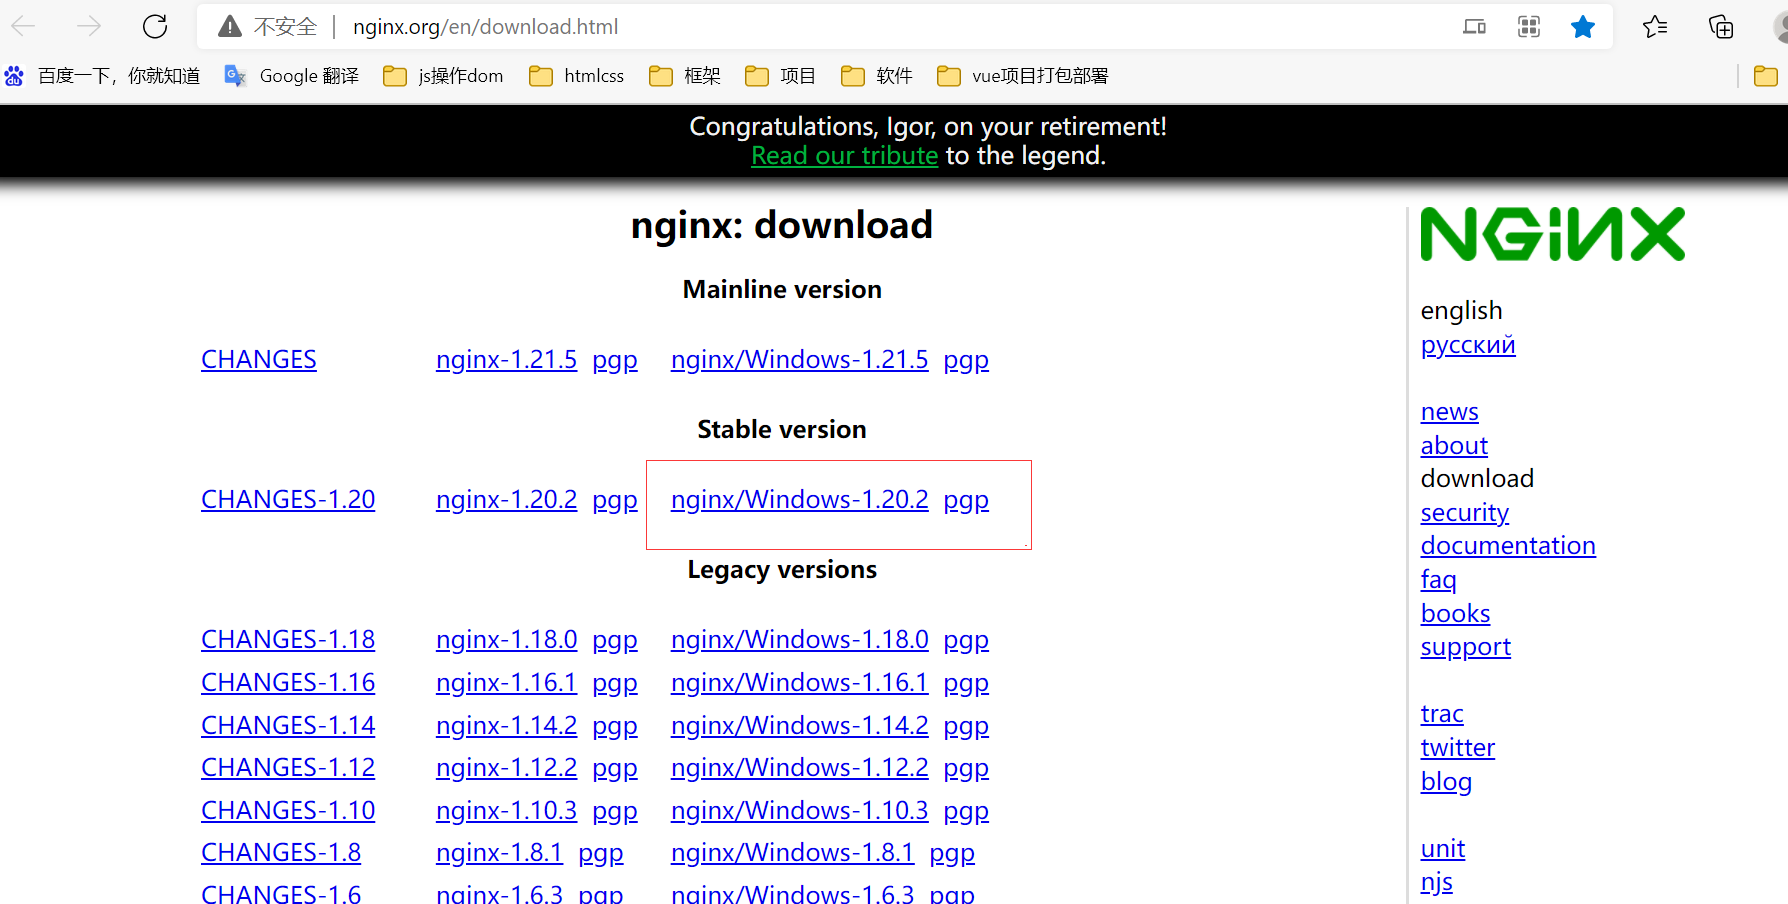
Task: Download nginx-1.14.2 source
Action: point(506,726)
